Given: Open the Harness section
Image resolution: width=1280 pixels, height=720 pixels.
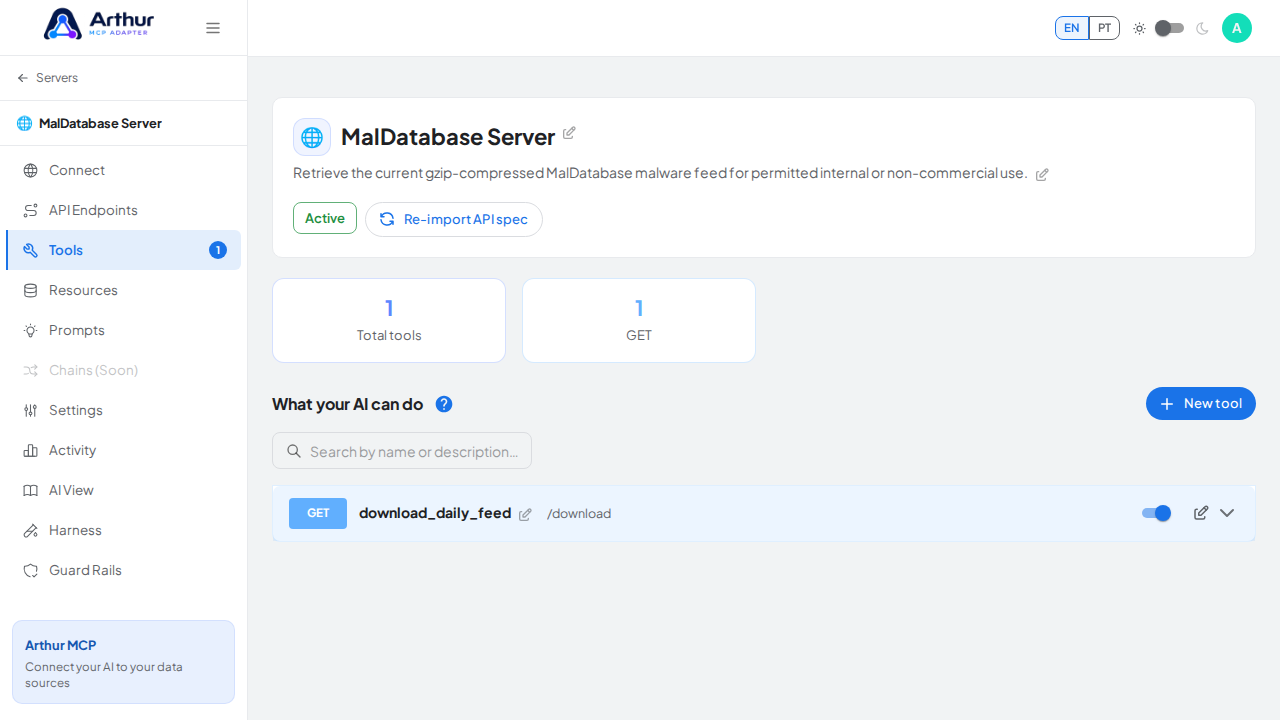Looking at the screenshot, I should [x=123, y=530].
